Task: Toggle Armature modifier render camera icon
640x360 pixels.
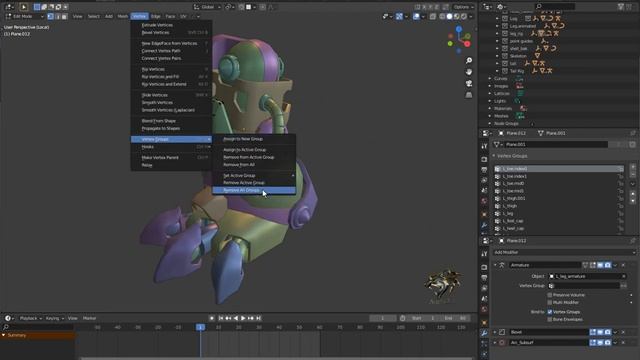Action: point(608,265)
